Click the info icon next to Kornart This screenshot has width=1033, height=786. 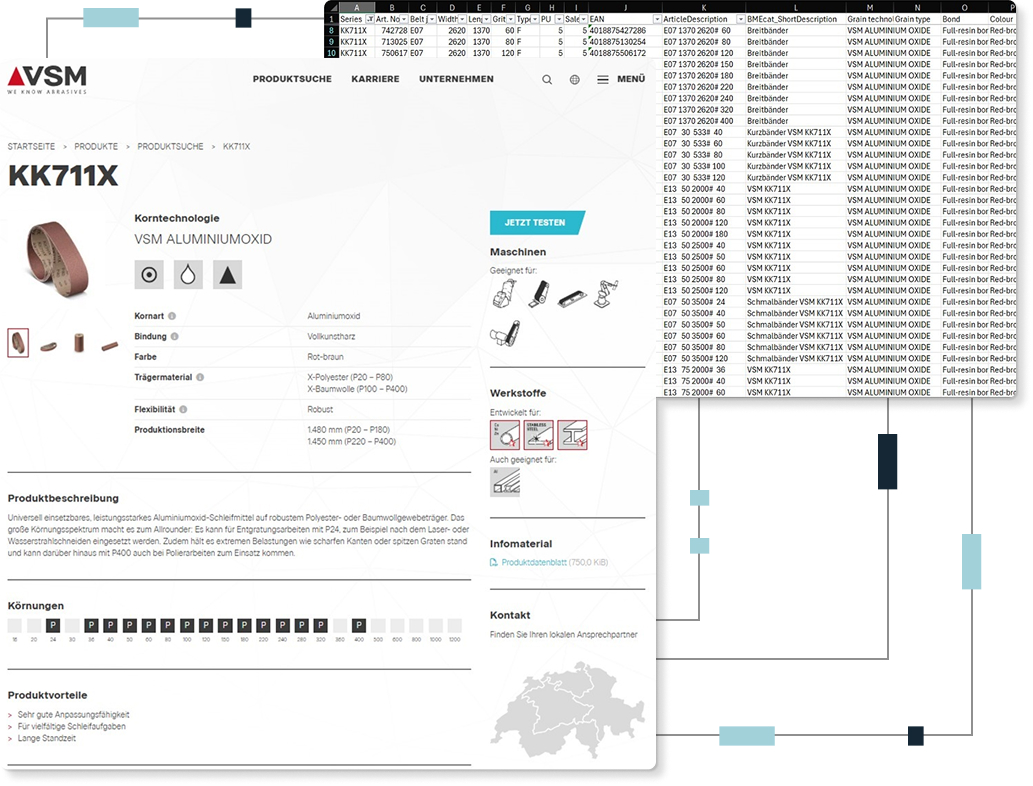pyautogui.click(x=172, y=316)
